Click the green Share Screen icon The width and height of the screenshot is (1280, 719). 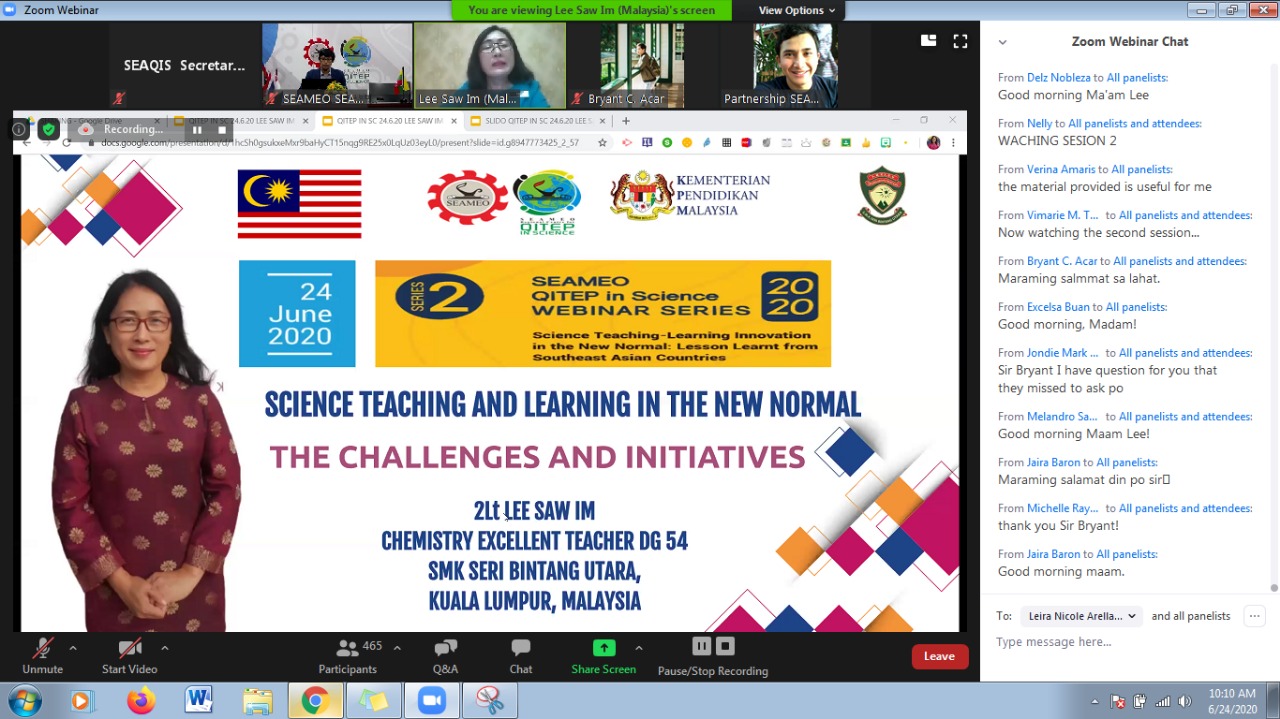[603, 649]
